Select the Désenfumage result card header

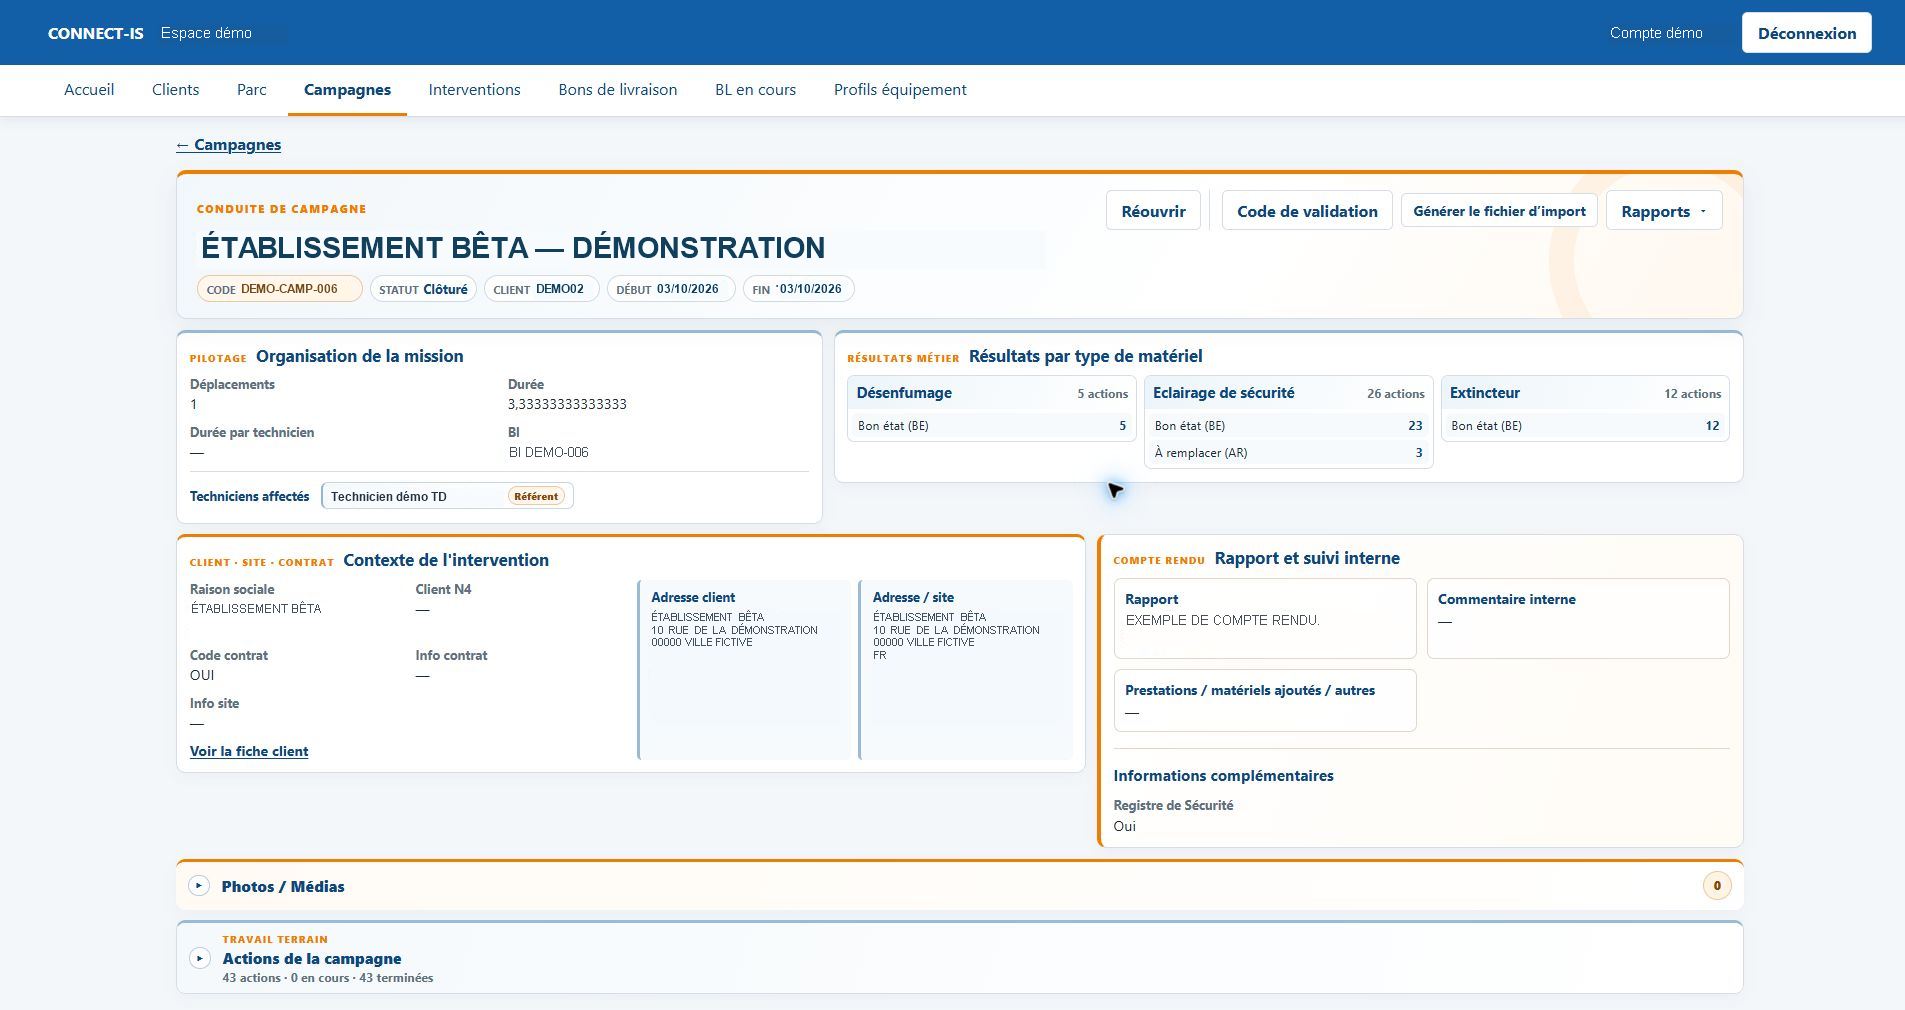coord(992,393)
